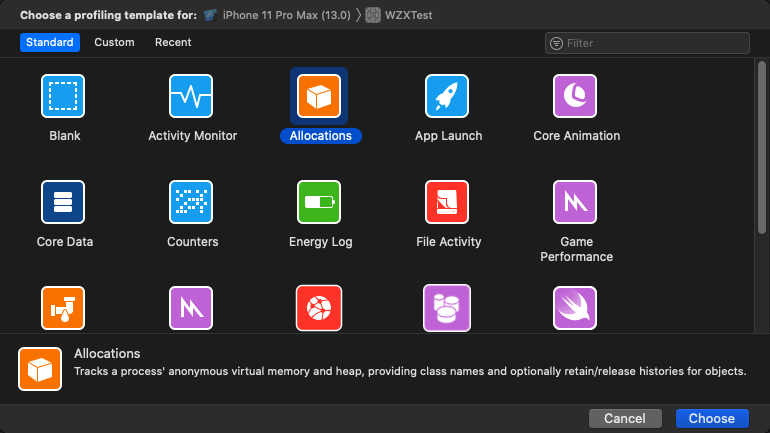The height and width of the screenshot is (433, 770).
Task: Click the Blank label
Action: point(64,136)
